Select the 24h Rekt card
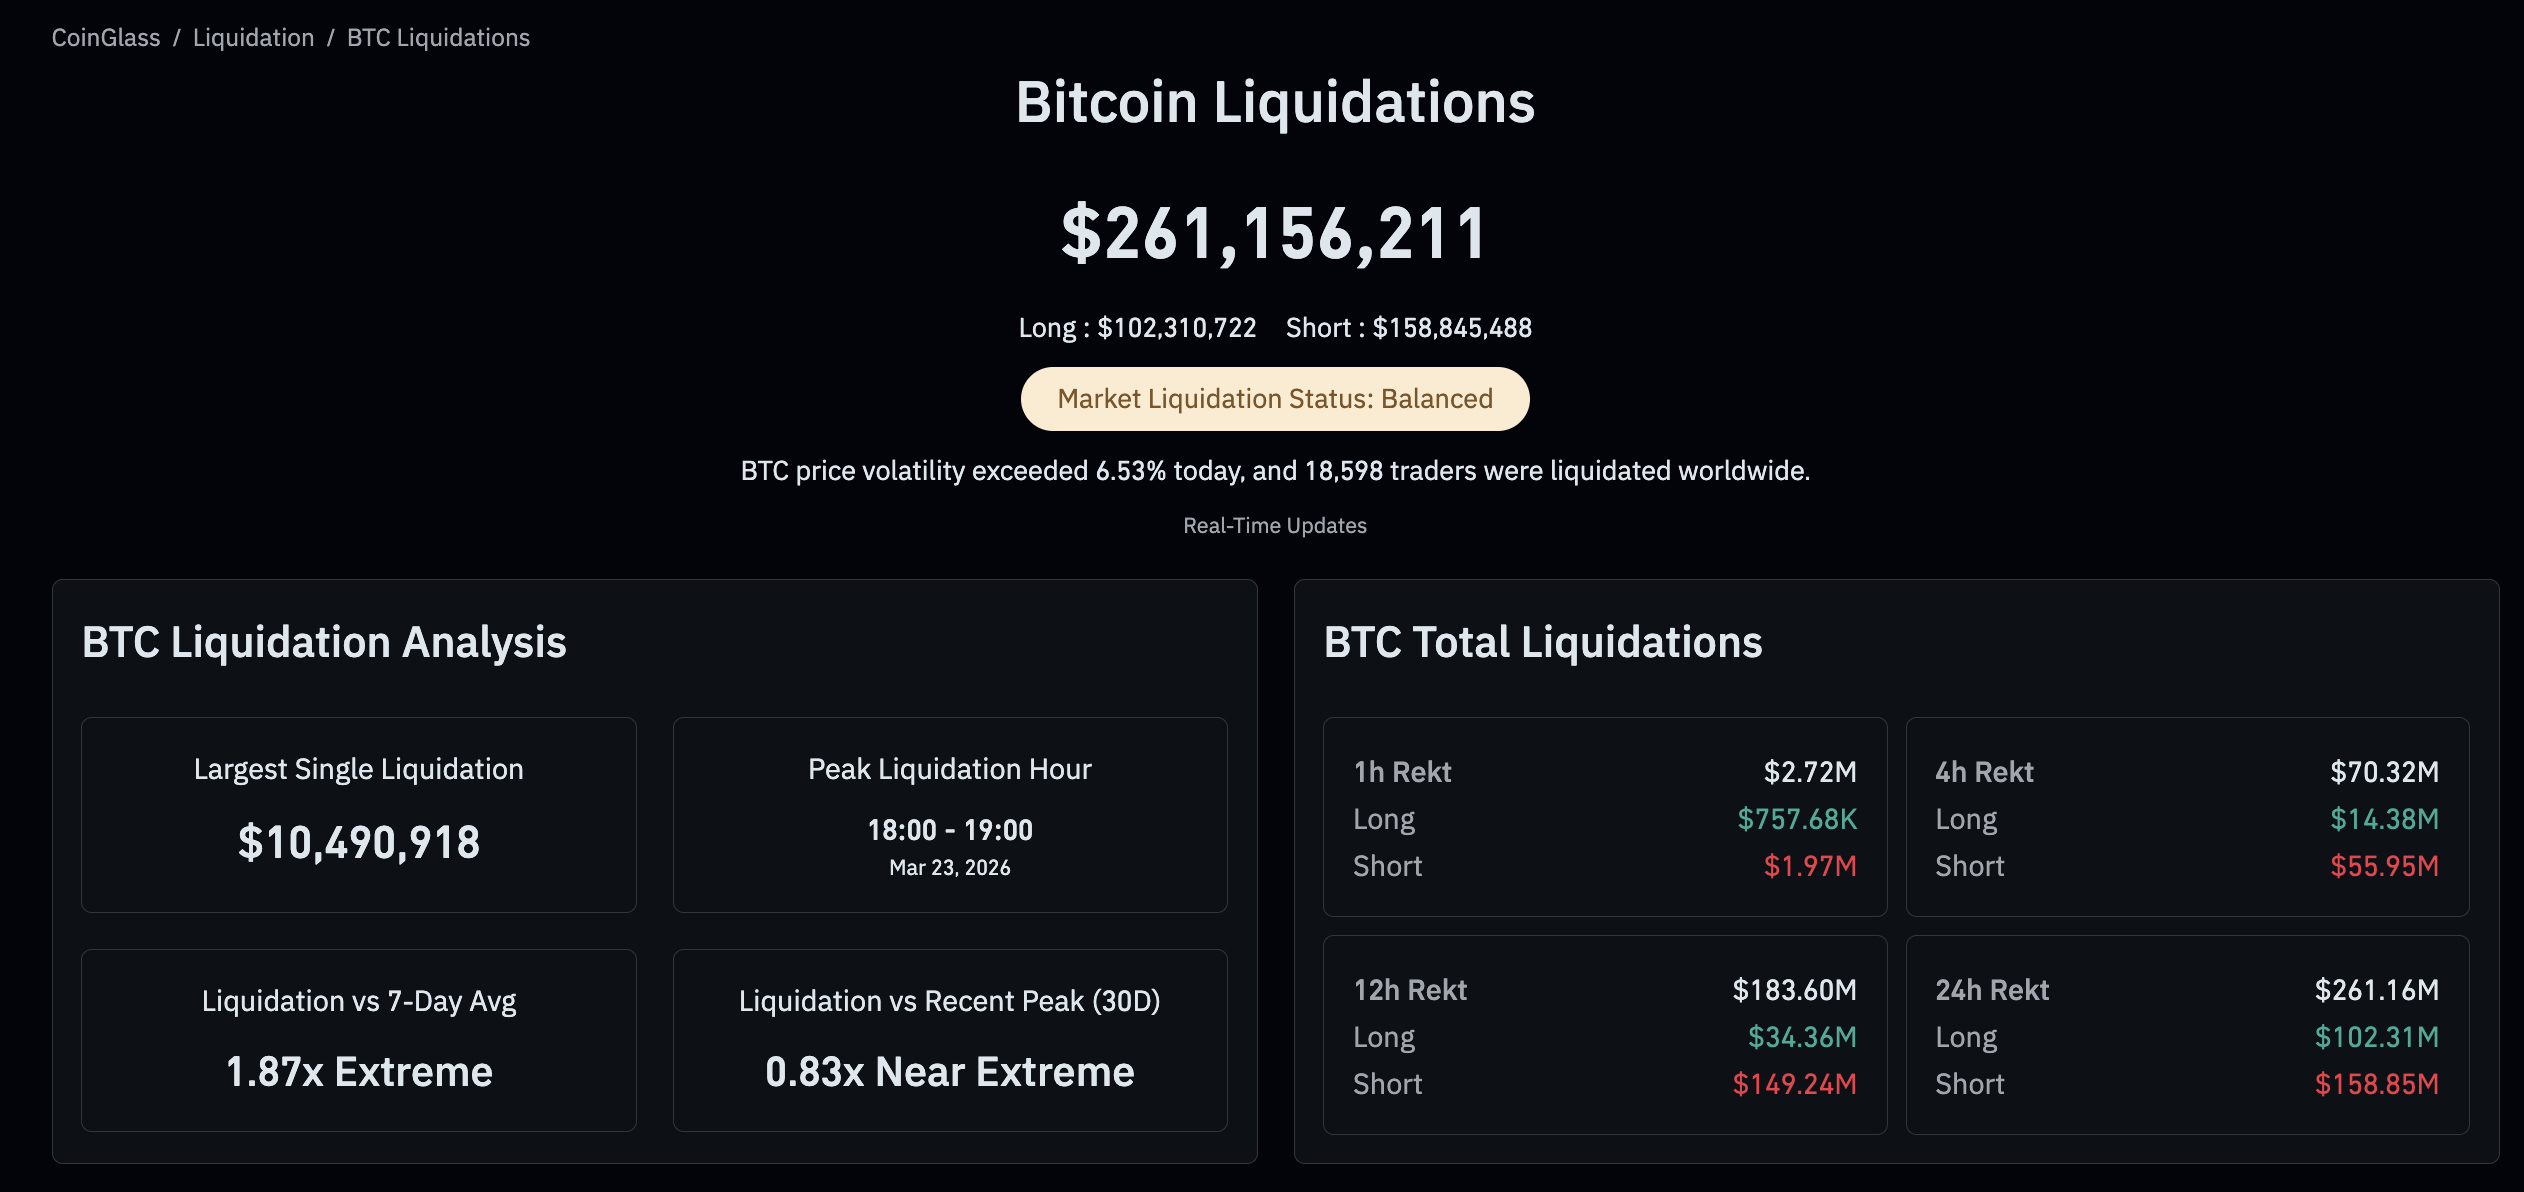 coord(2187,1034)
